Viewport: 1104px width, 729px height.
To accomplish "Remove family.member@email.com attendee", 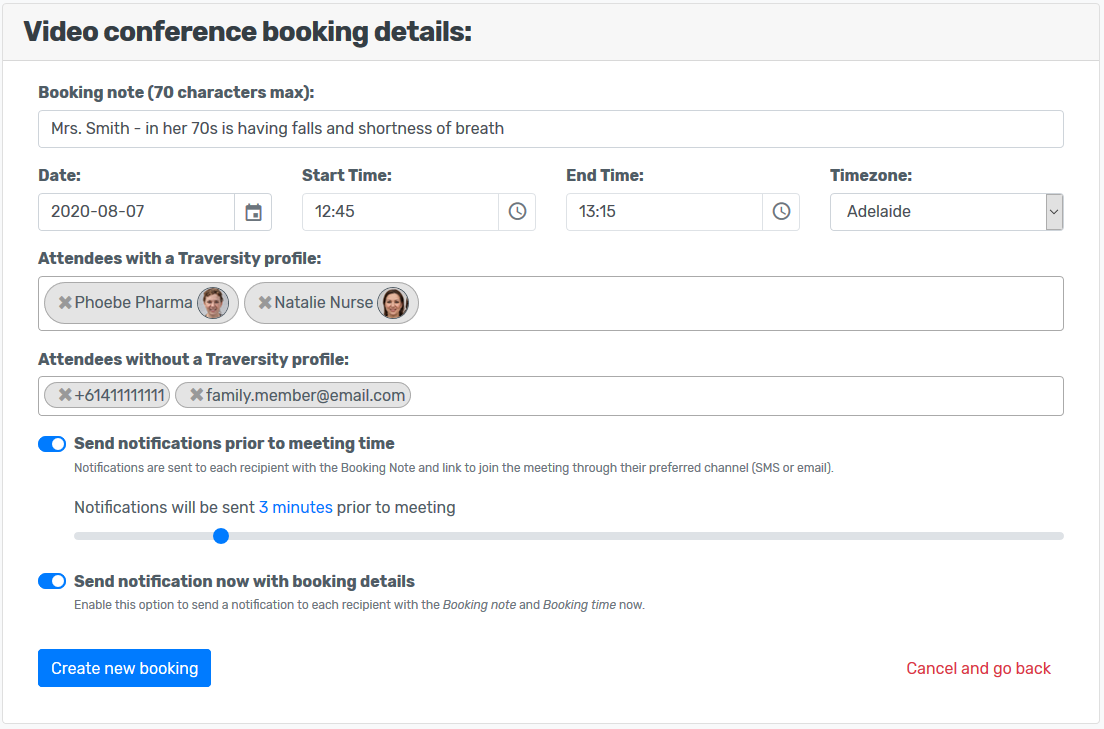I will [x=196, y=395].
